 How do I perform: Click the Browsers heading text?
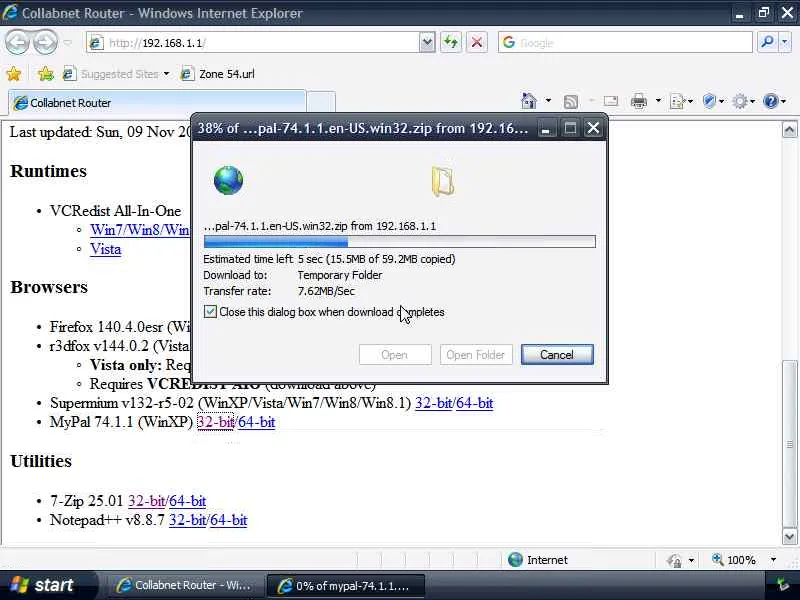click(x=49, y=287)
